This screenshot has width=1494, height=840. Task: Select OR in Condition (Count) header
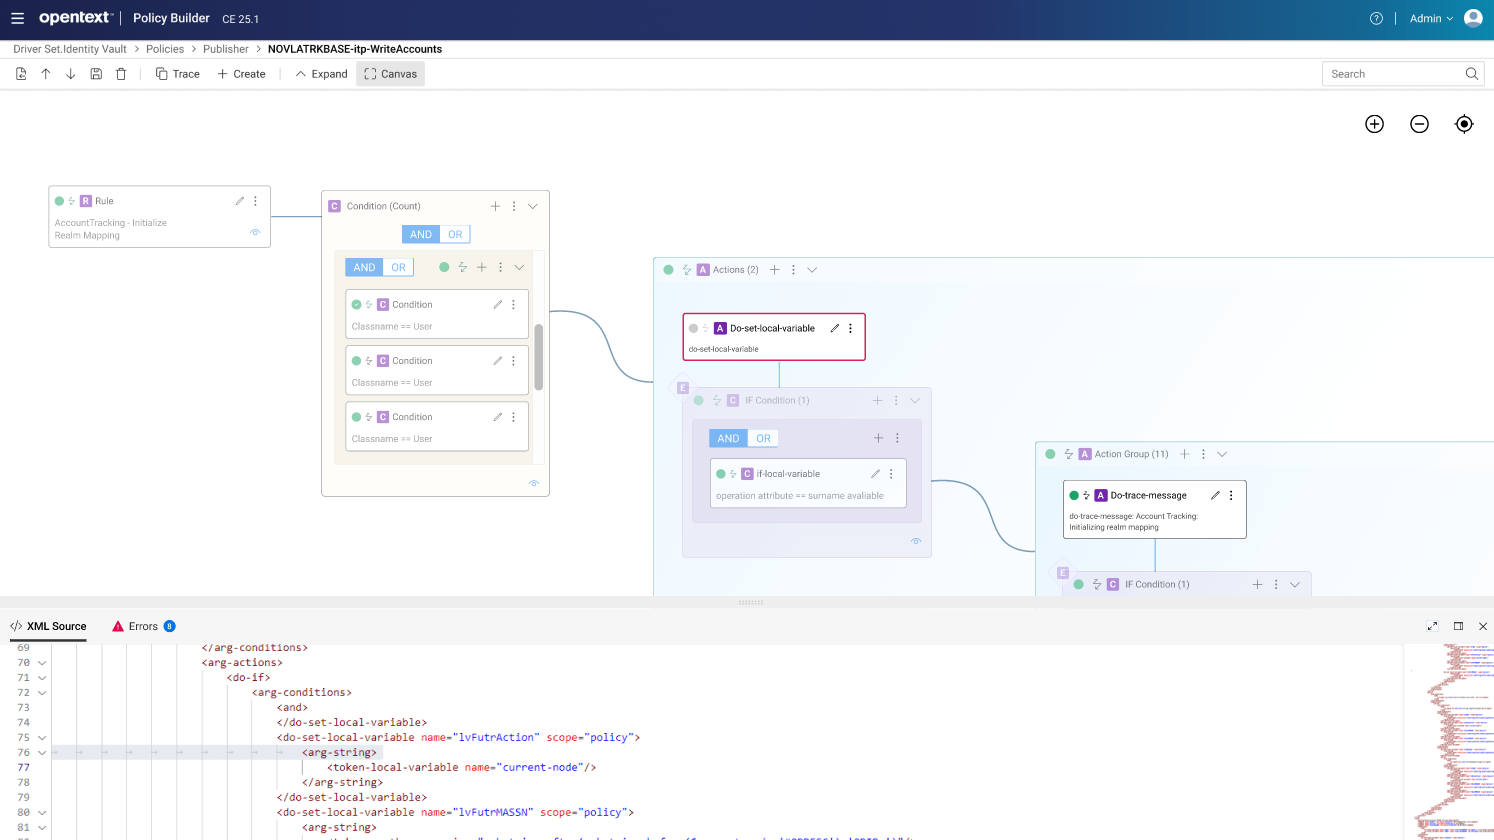click(455, 234)
